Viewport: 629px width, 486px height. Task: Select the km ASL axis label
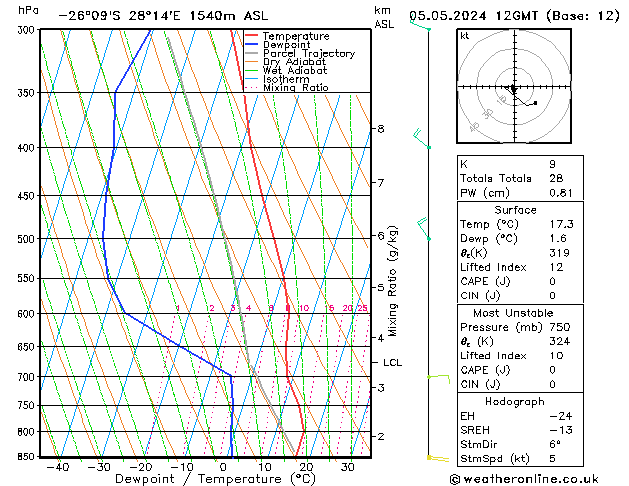(384, 17)
